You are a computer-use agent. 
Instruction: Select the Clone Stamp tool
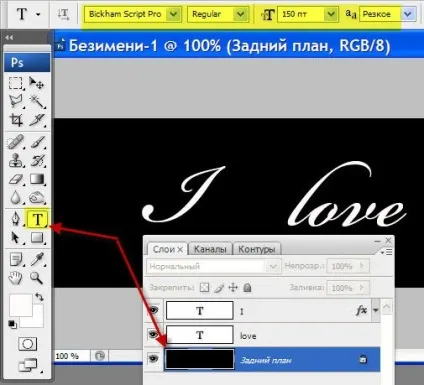16,161
